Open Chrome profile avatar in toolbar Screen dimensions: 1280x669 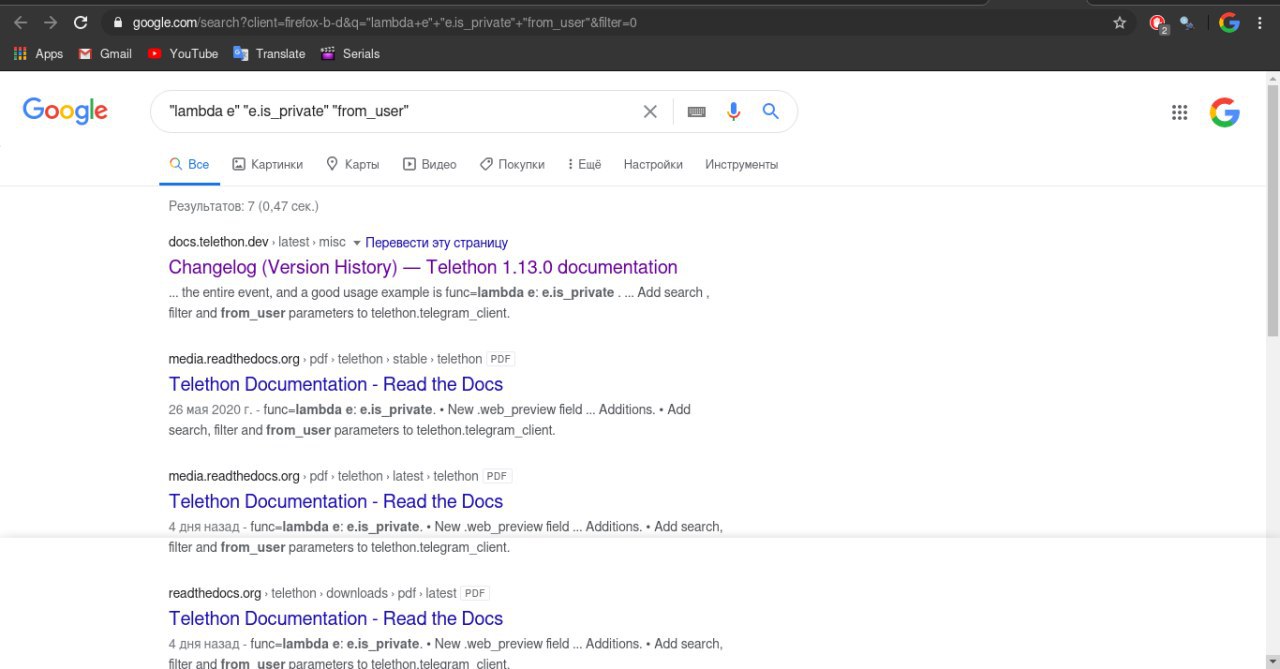[1229, 22]
